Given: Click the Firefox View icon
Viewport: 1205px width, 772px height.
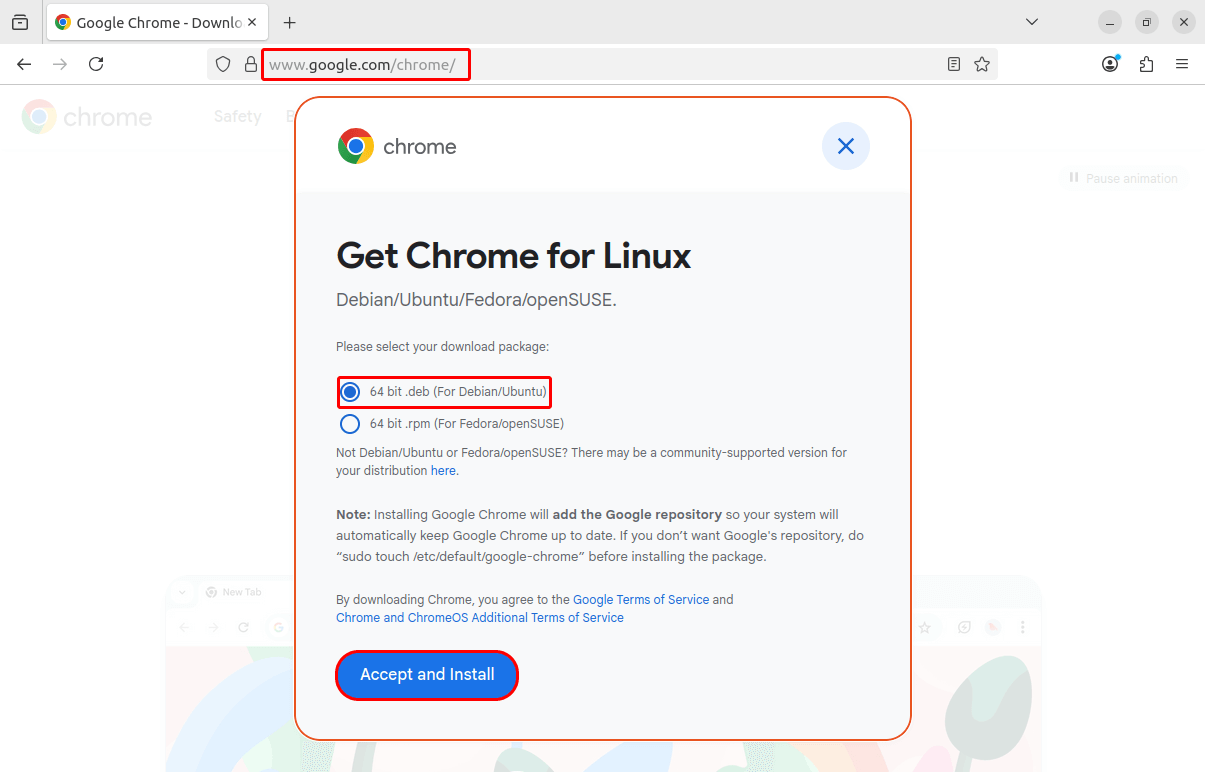Looking at the screenshot, I should click(x=20, y=22).
